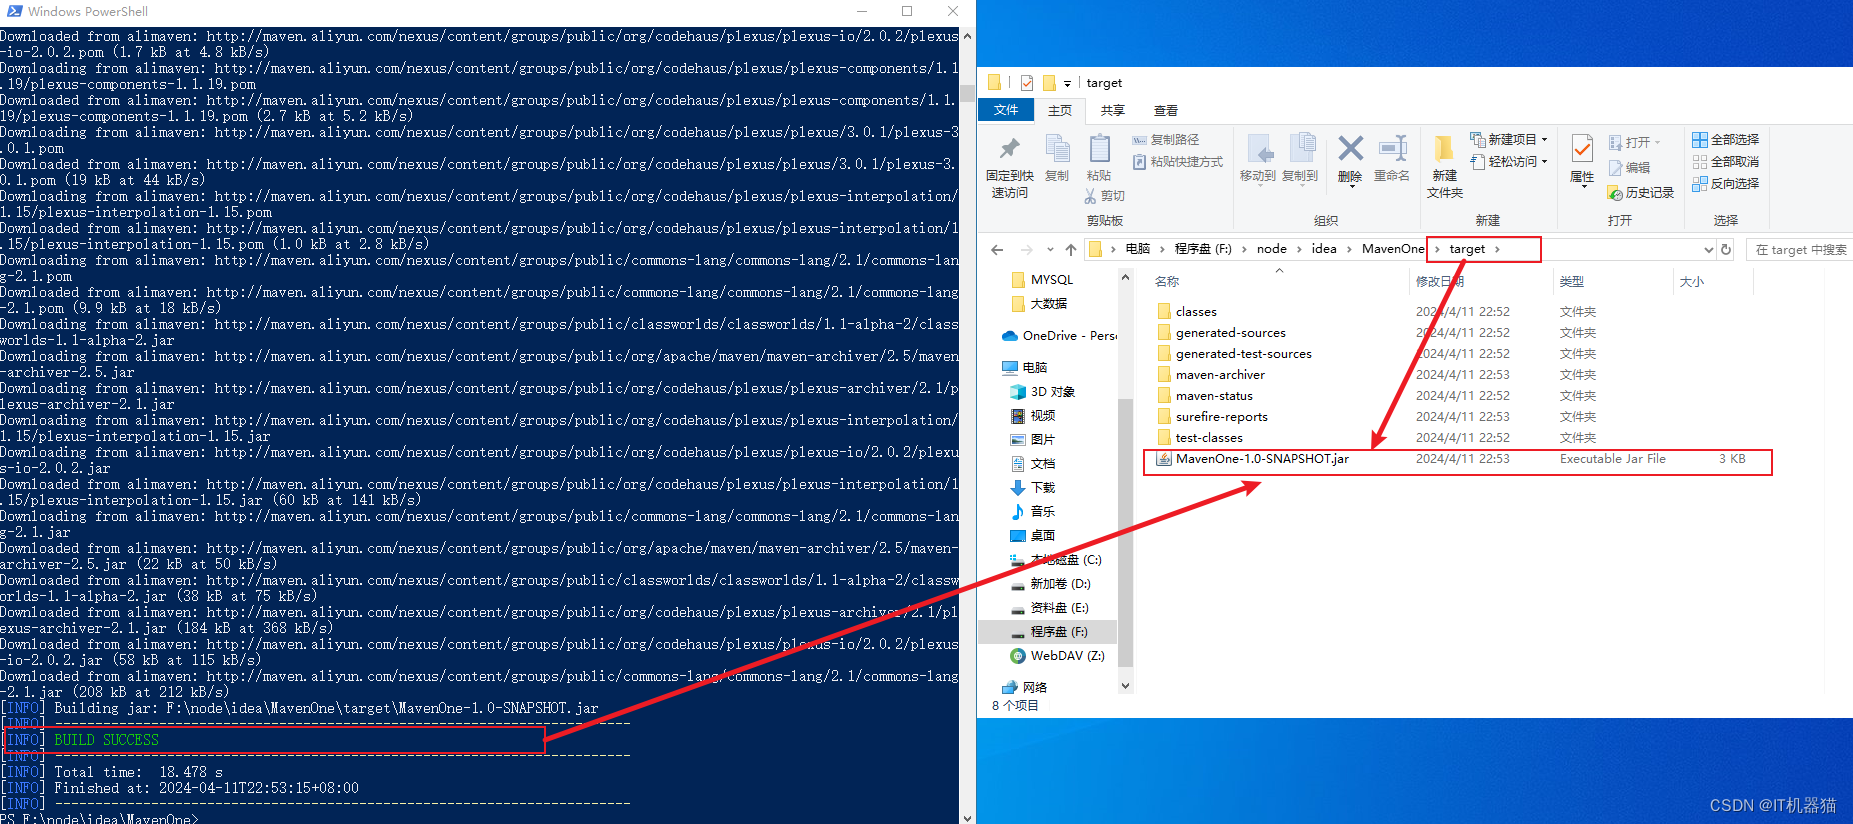Click History (历史记录) in ribbon
The image size is (1853, 824).
click(x=1641, y=192)
